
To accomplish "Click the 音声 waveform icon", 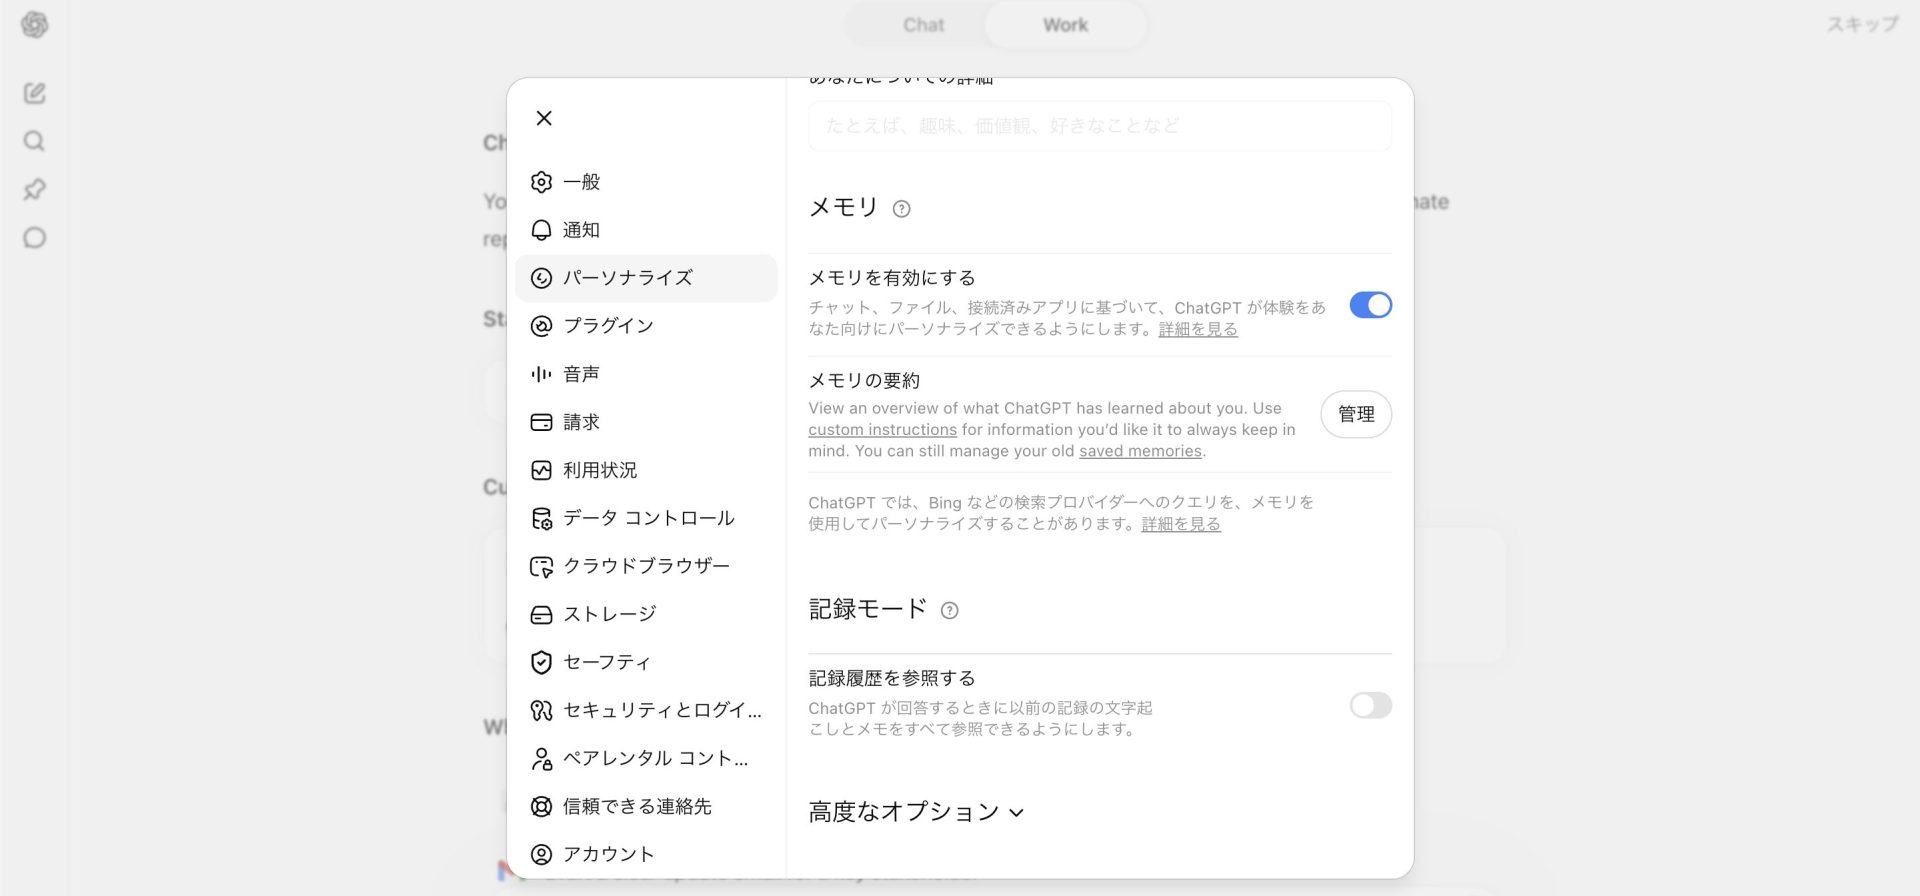I will point(541,374).
